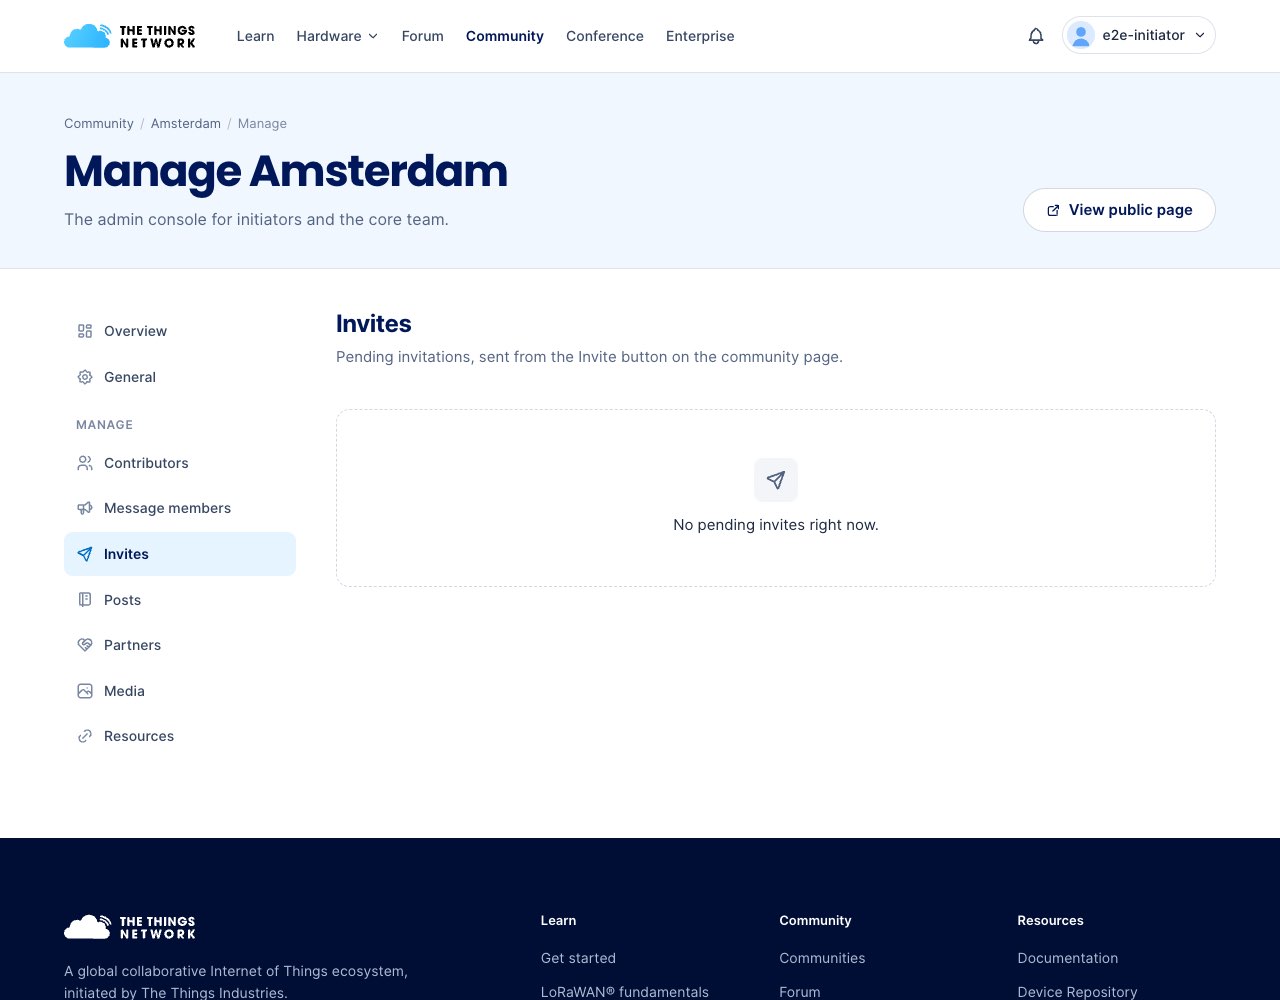Image resolution: width=1280 pixels, height=1000 pixels.
Task: Click the View public page button
Action: pyautogui.click(x=1119, y=210)
